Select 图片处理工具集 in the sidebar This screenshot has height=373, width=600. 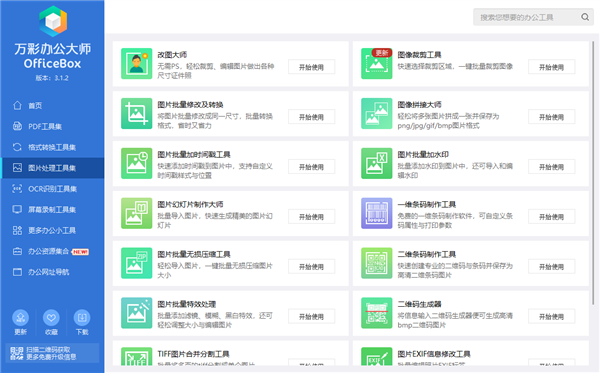click(x=52, y=168)
